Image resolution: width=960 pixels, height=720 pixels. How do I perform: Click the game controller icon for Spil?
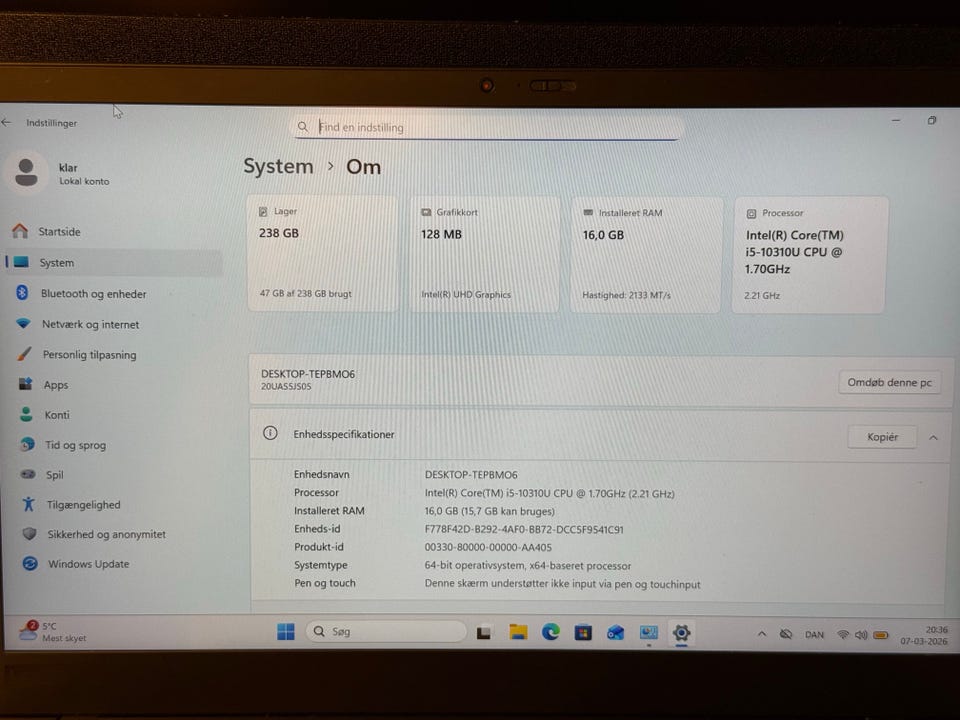pyautogui.click(x=28, y=474)
